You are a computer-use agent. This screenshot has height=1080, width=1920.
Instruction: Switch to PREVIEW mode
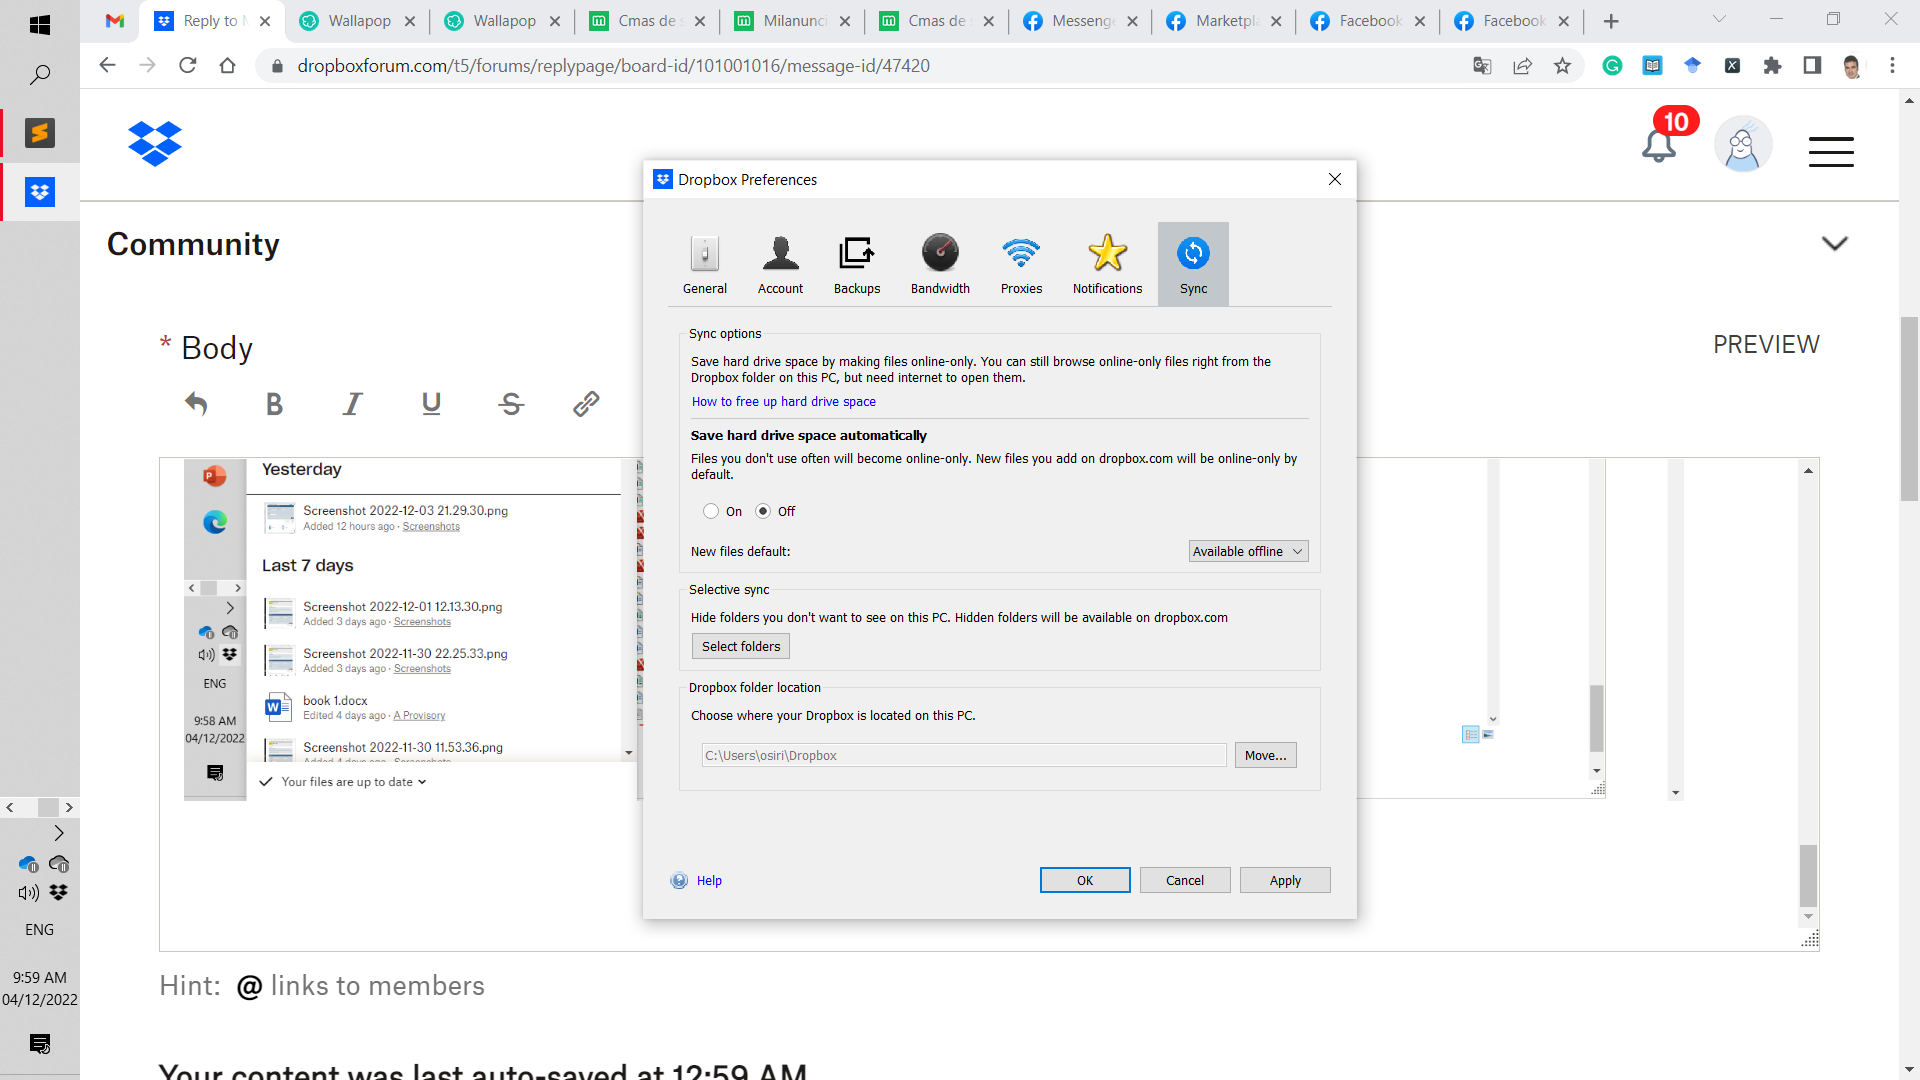pos(1766,344)
